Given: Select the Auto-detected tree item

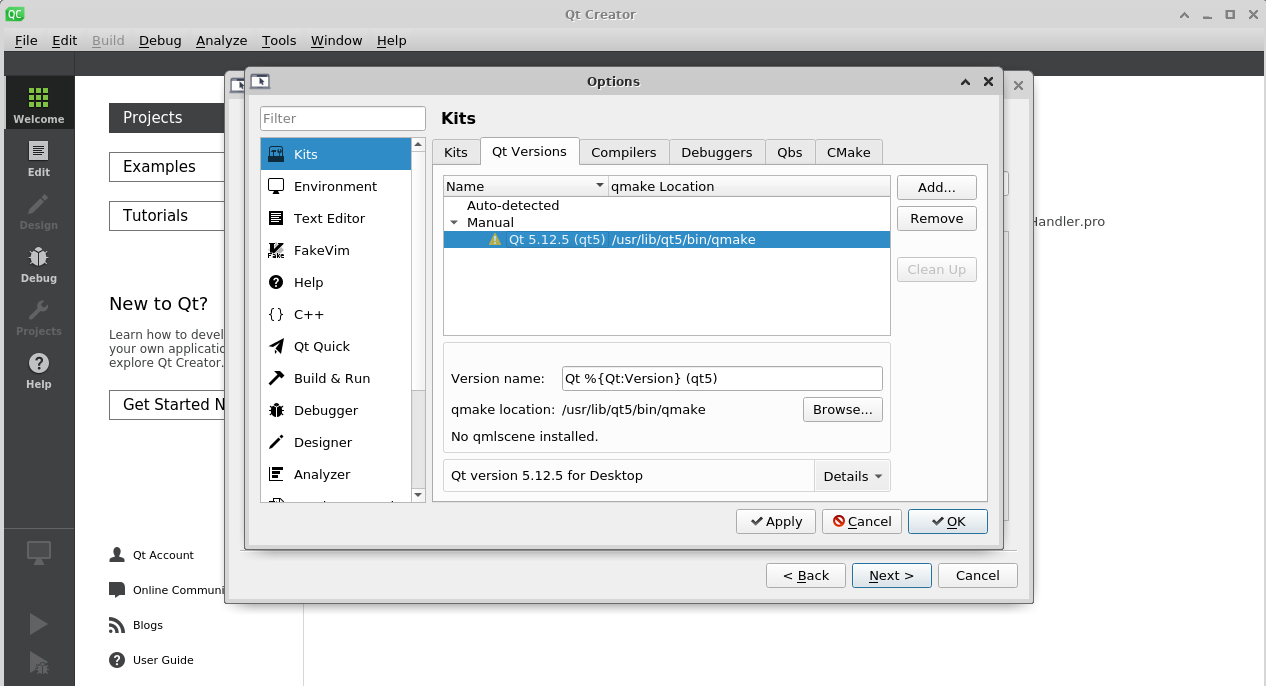Looking at the screenshot, I should coord(513,206).
